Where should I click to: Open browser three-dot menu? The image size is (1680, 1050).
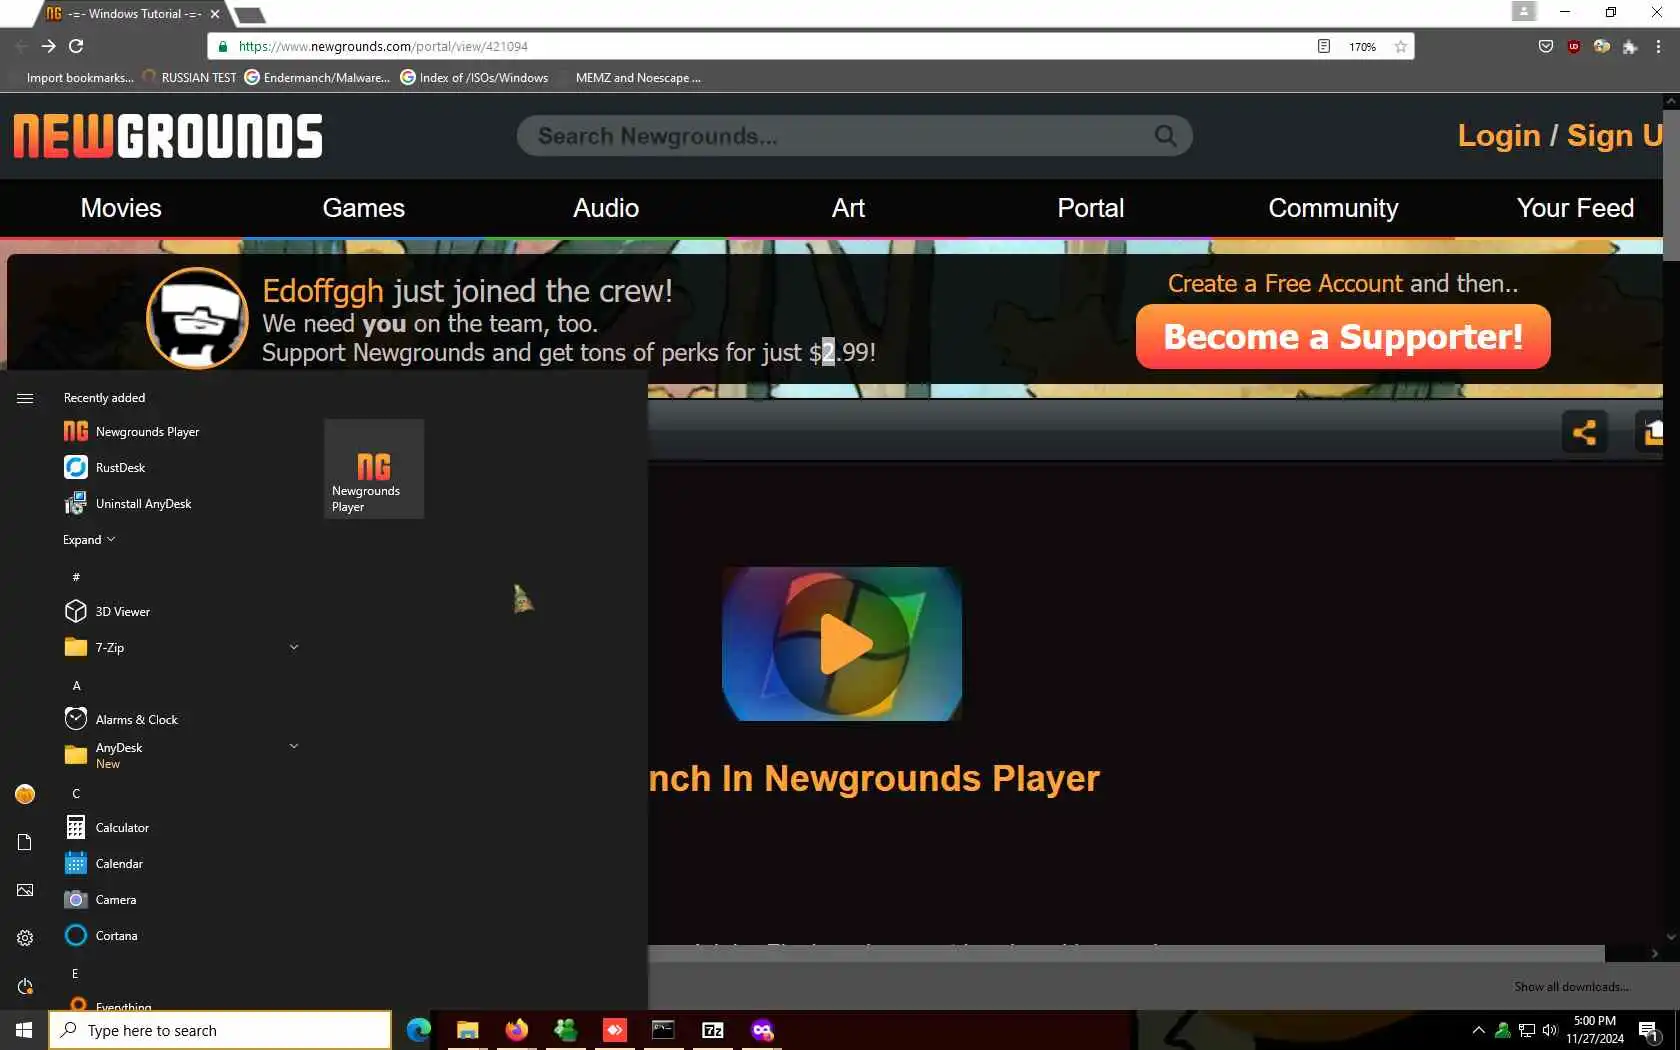tap(1658, 46)
